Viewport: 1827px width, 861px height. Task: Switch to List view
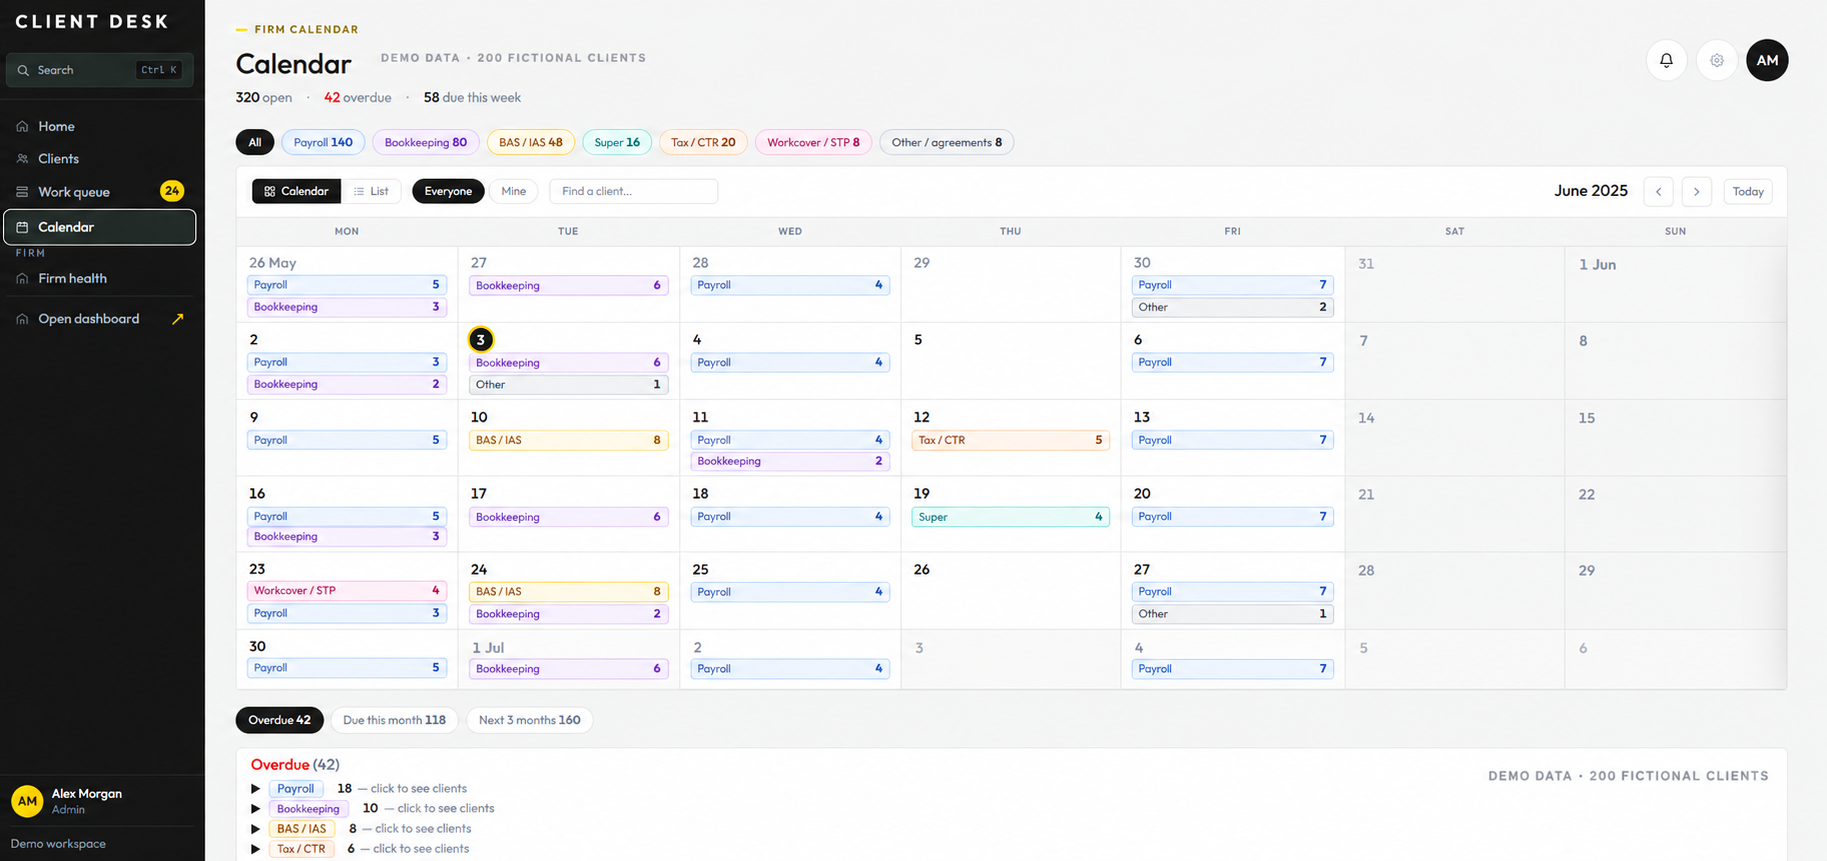(371, 191)
